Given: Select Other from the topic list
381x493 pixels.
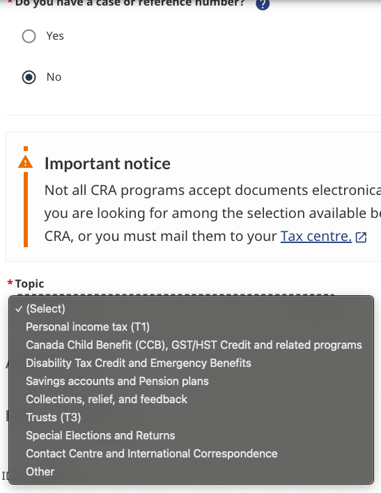Looking at the screenshot, I should point(191,472).
